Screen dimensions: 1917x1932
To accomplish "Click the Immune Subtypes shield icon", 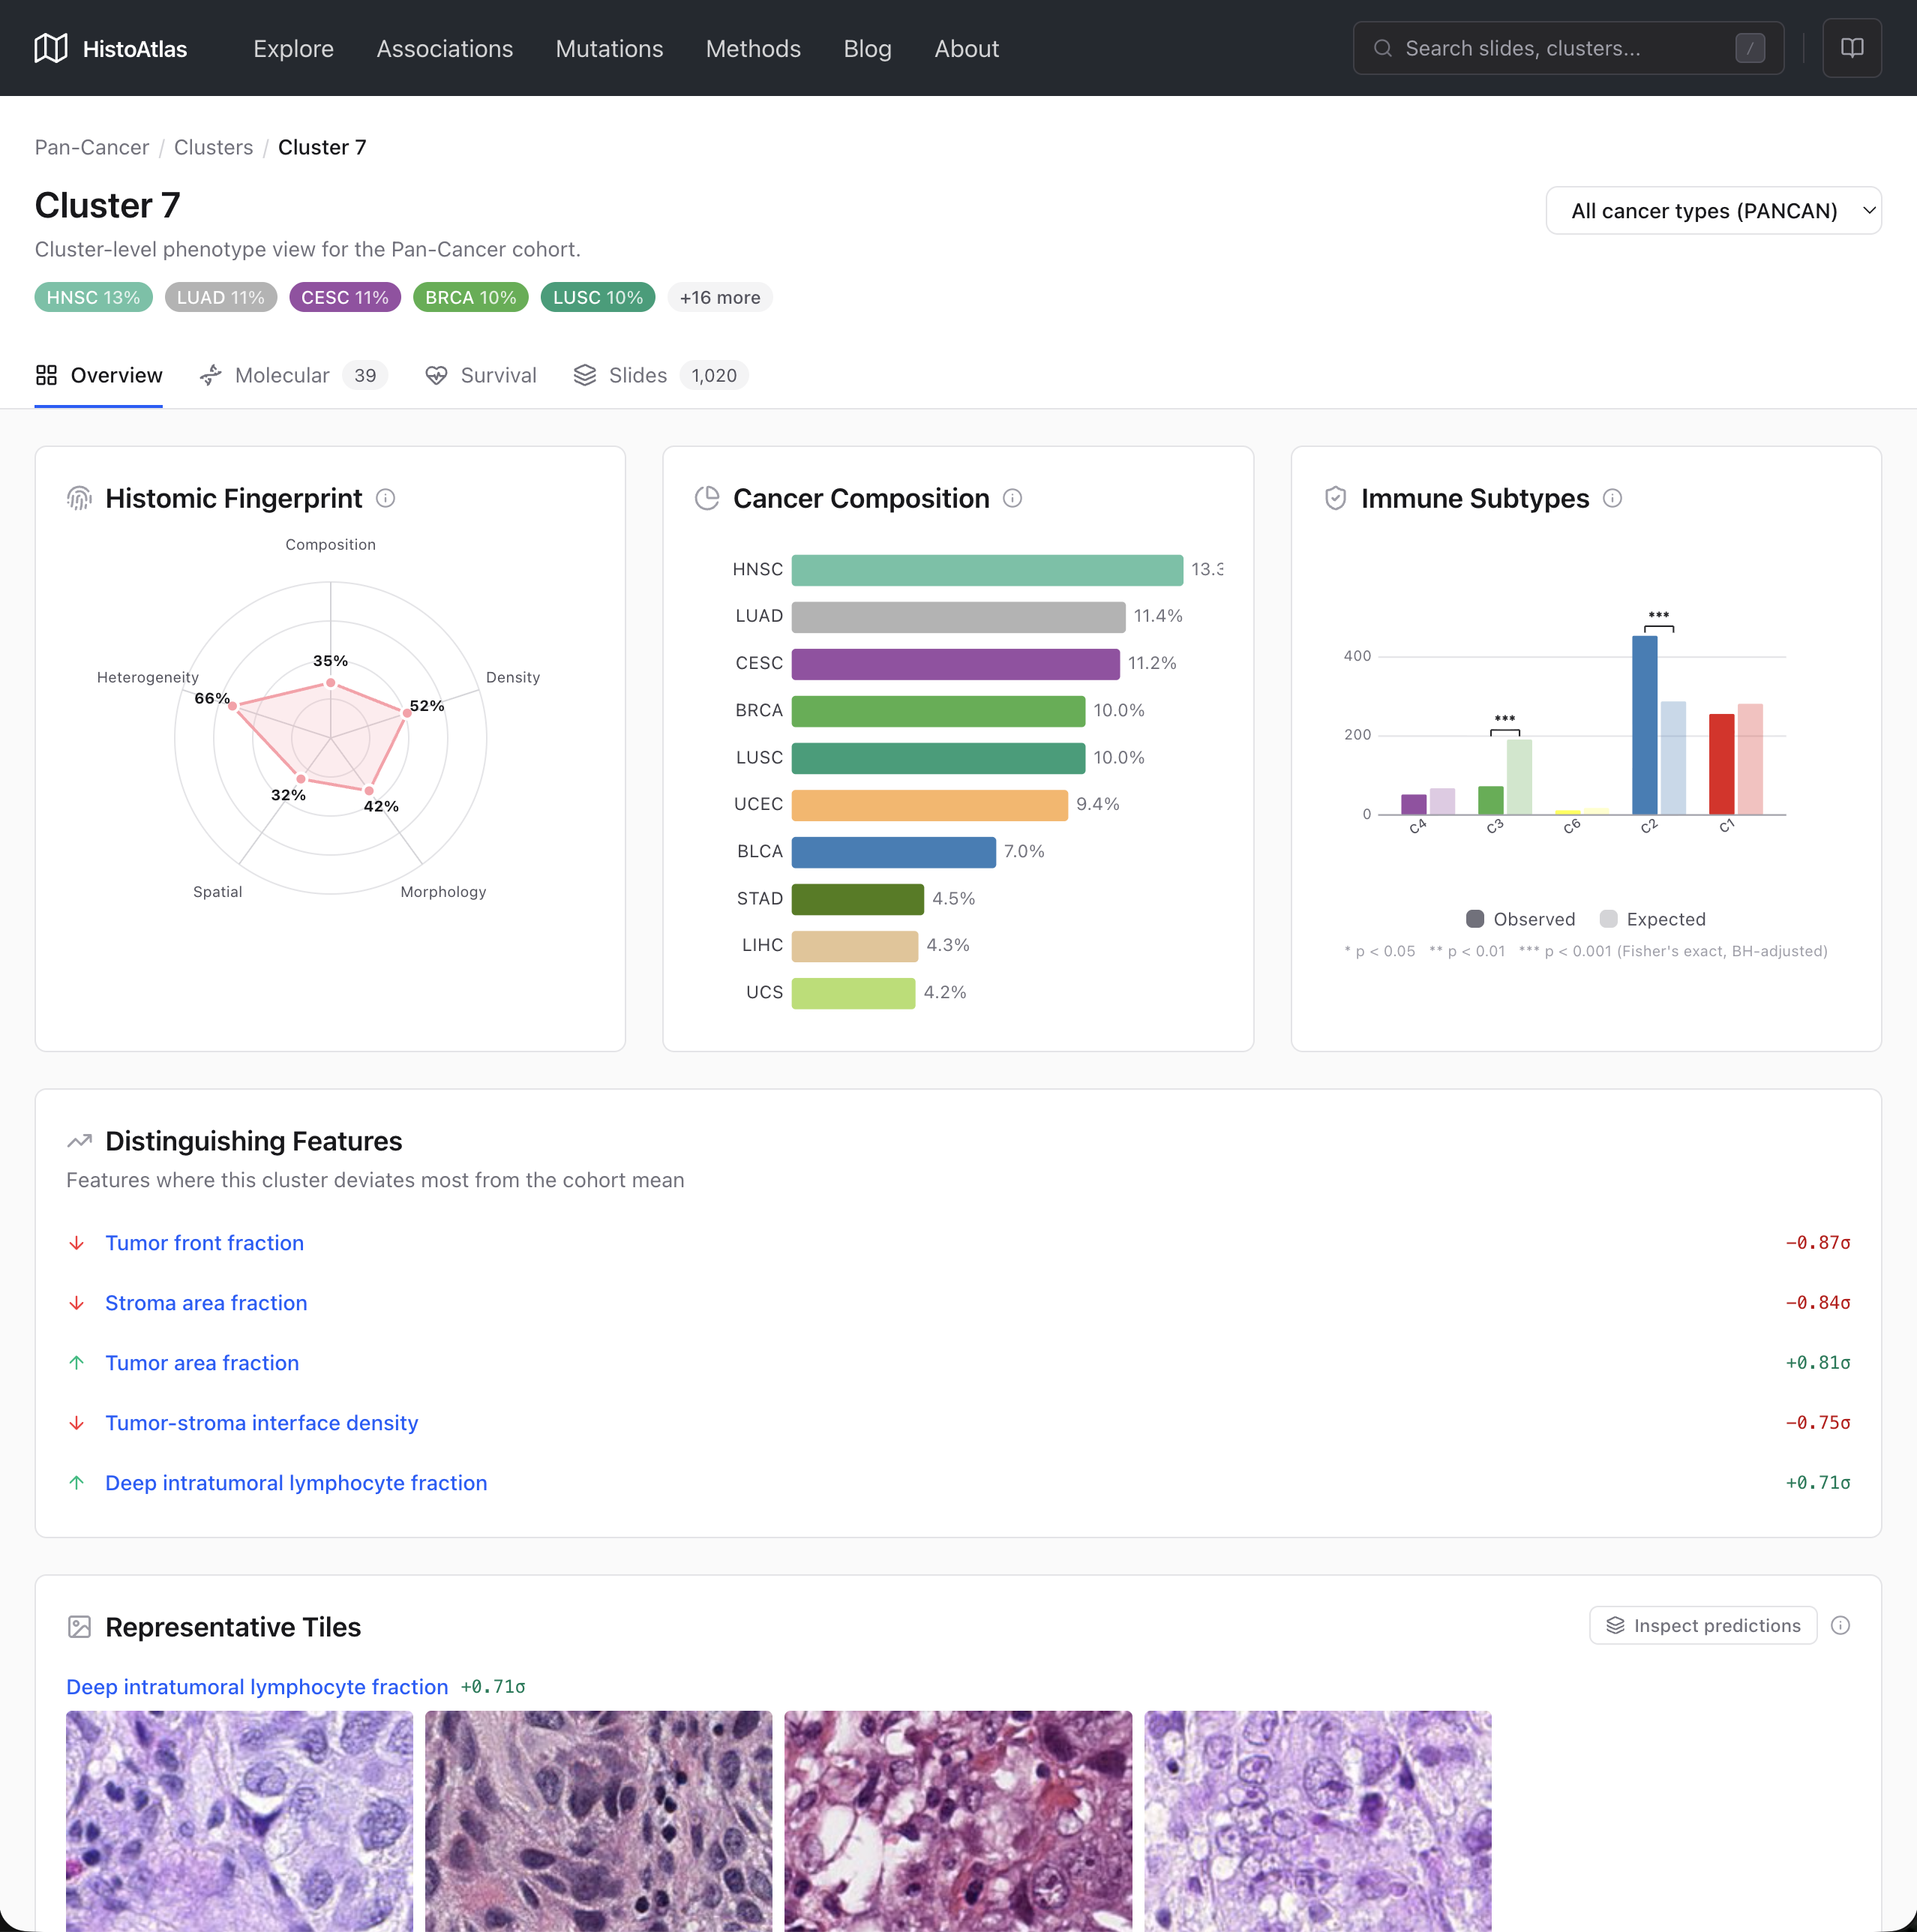I will coord(1335,497).
